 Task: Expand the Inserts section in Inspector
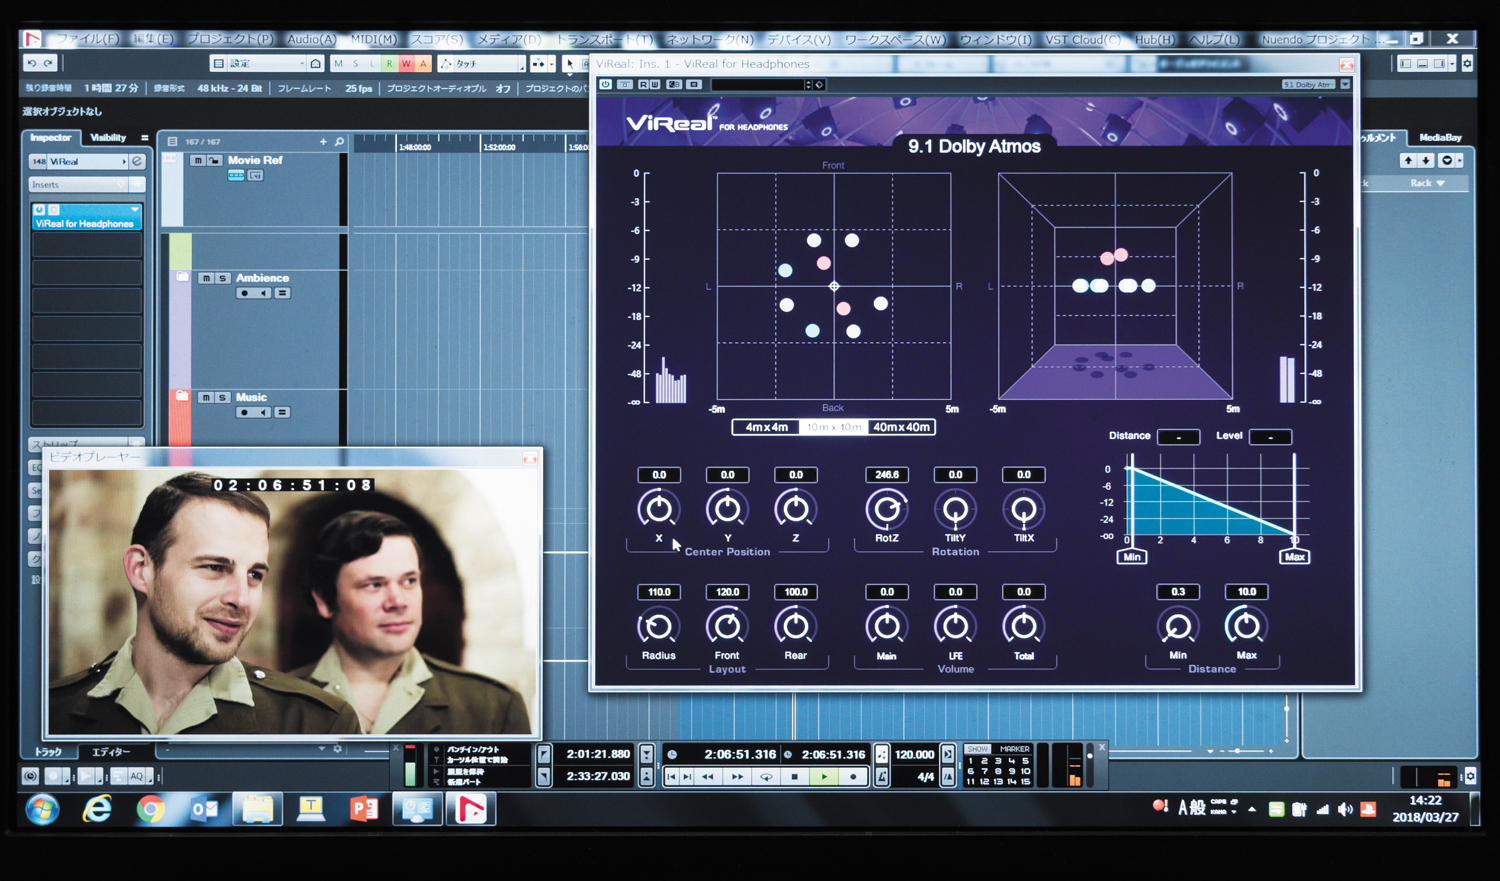(x=80, y=185)
